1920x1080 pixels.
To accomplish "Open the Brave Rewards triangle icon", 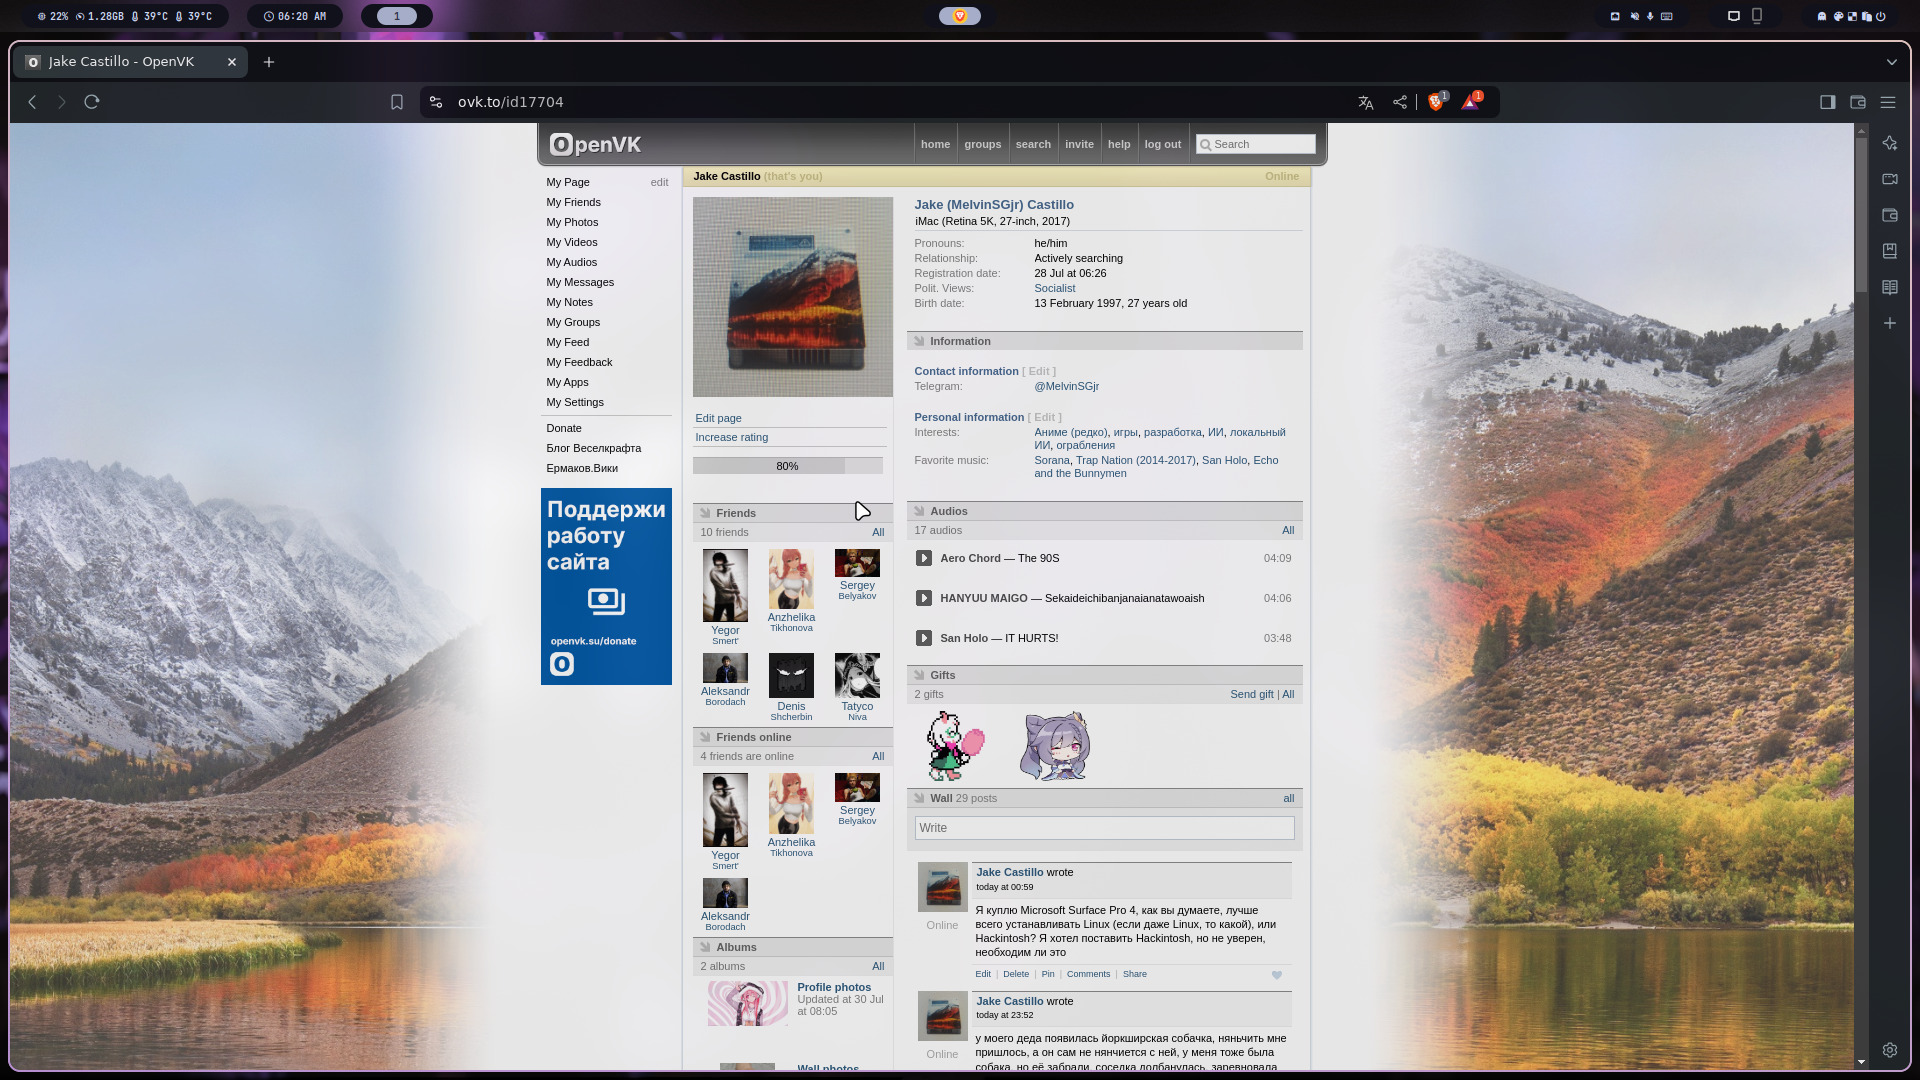I will [1470, 102].
